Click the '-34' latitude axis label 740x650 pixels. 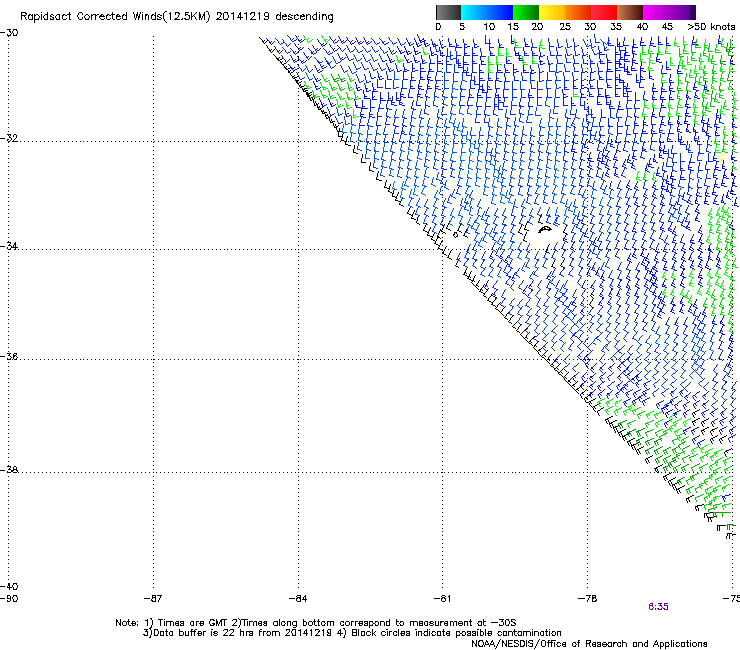point(9,246)
